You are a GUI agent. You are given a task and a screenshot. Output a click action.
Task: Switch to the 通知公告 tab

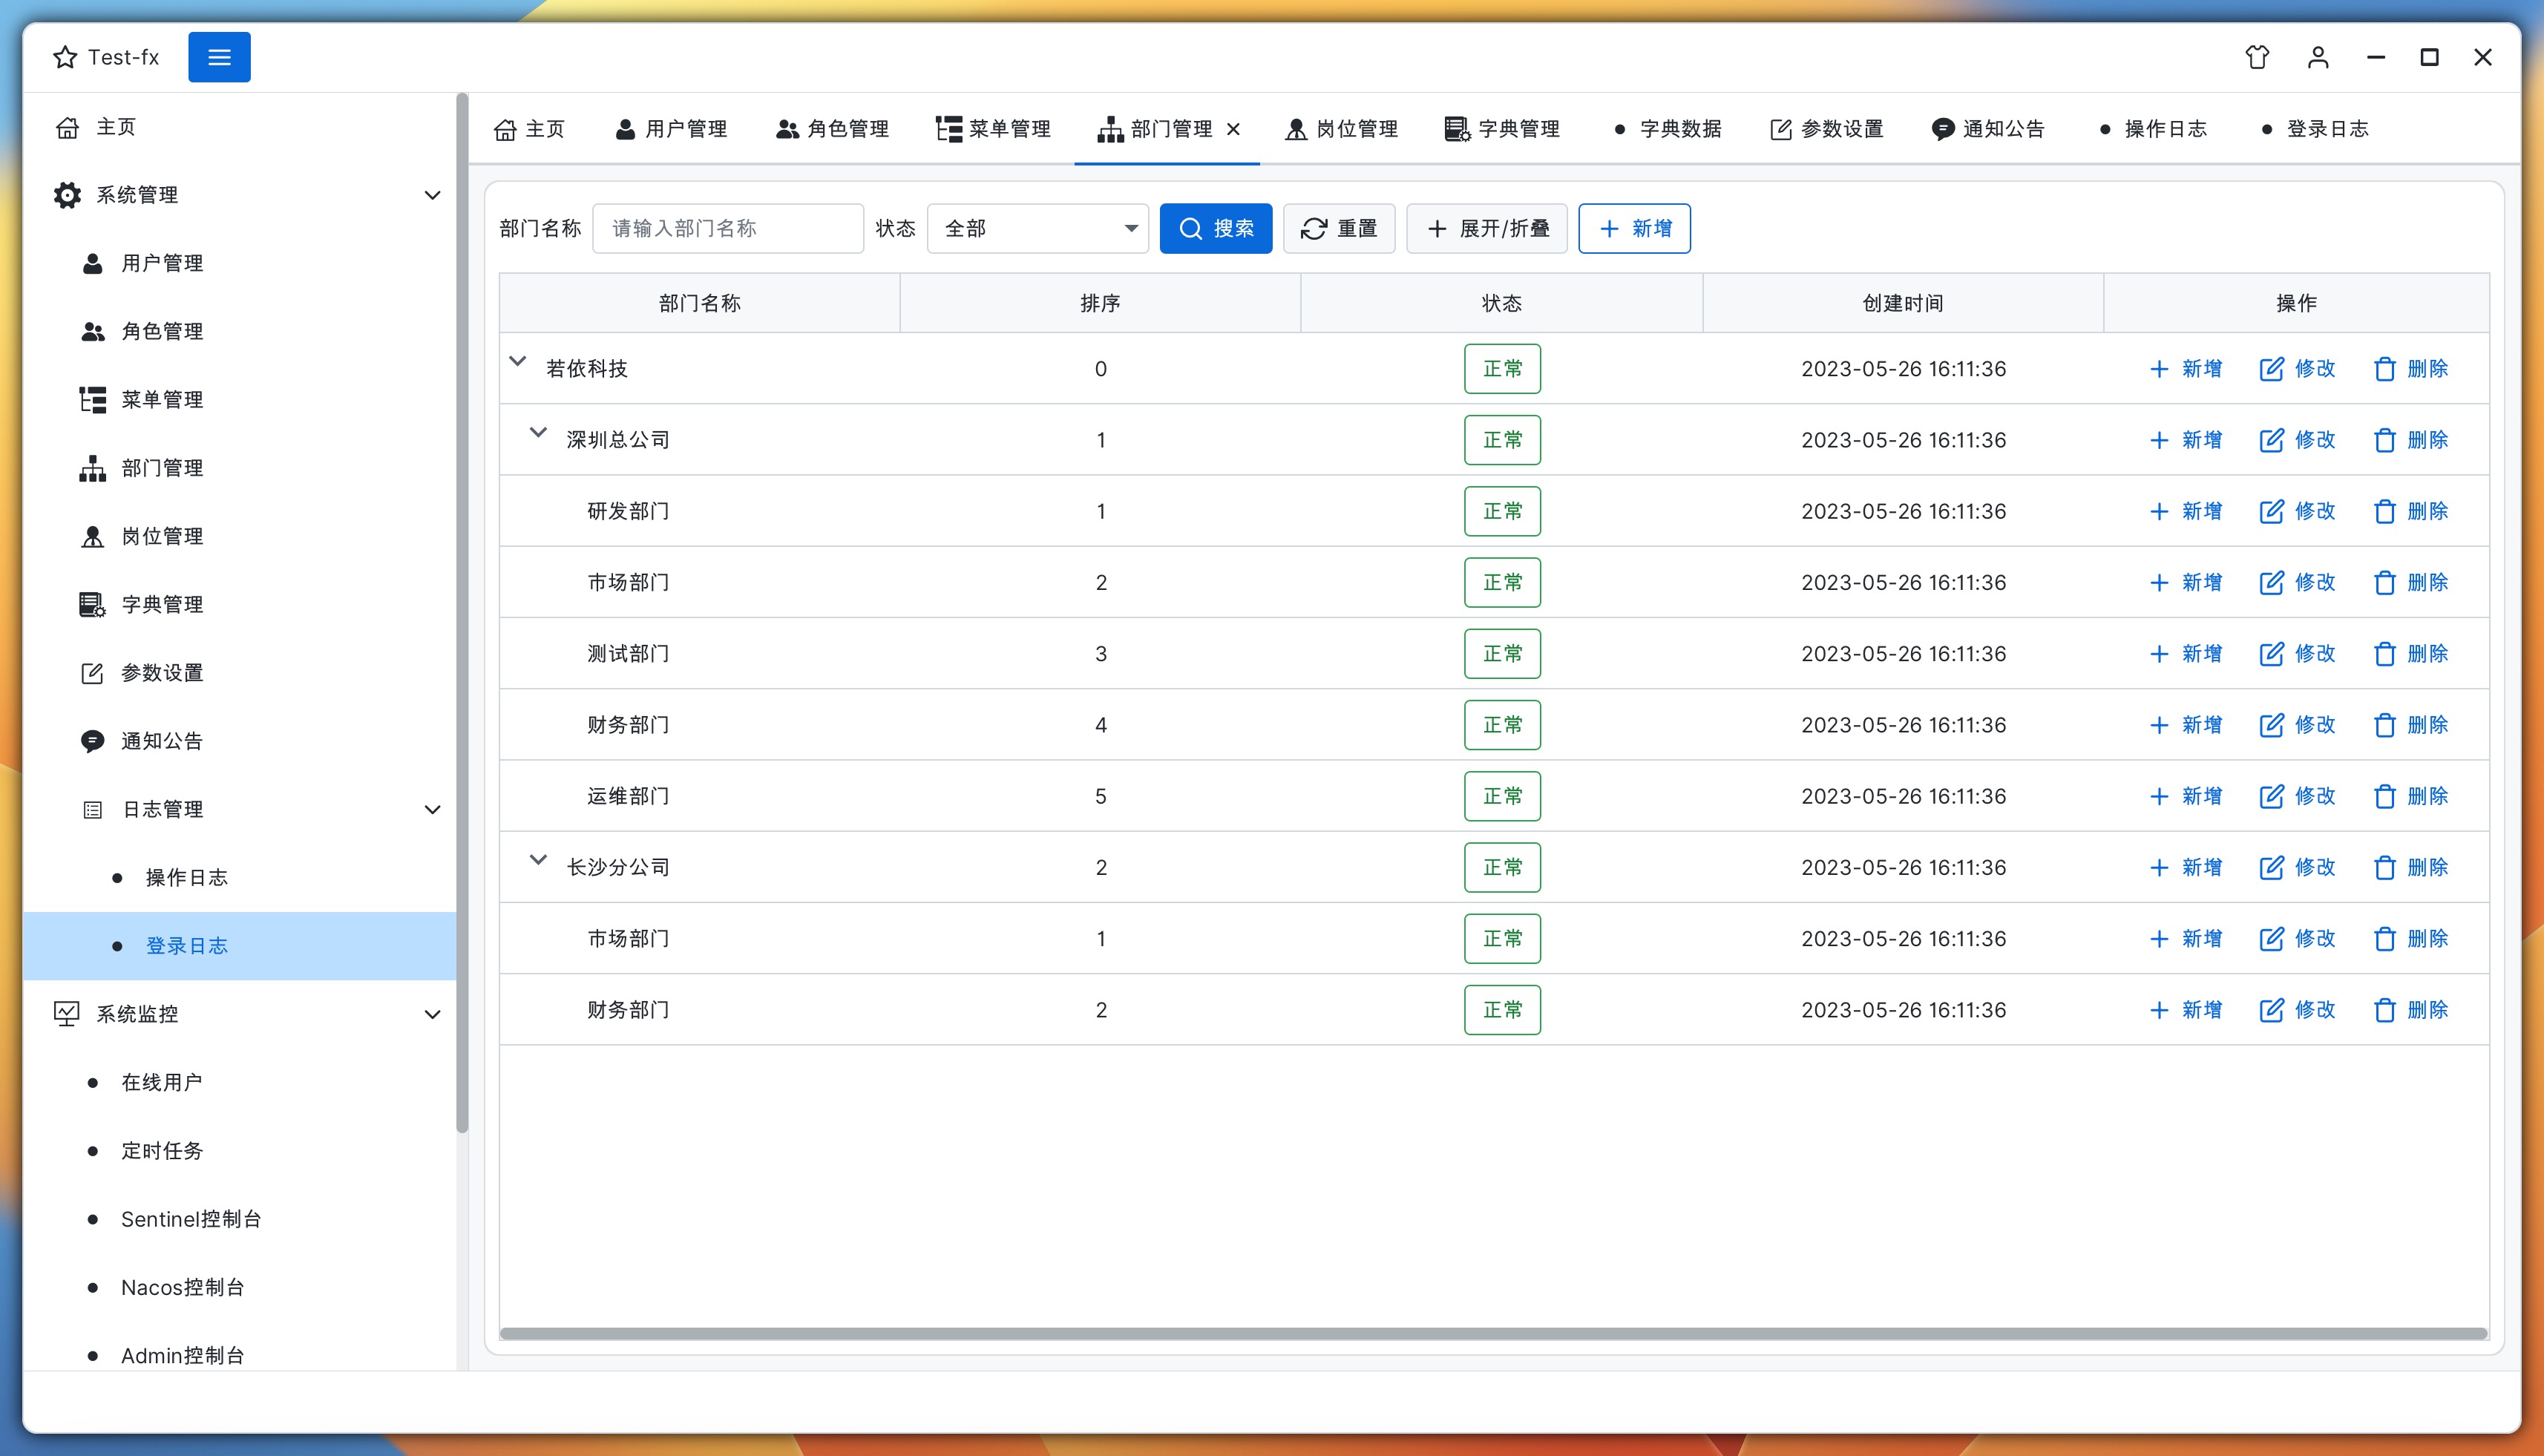[1988, 129]
